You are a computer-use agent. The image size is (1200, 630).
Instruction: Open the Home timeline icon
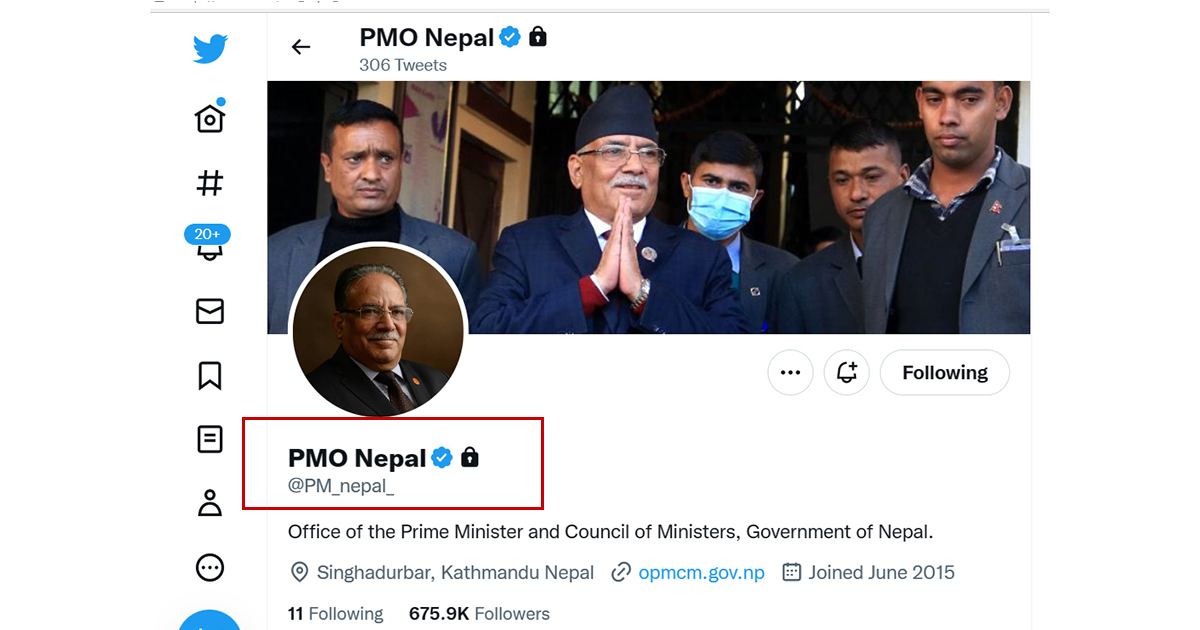pyautogui.click(x=210, y=118)
